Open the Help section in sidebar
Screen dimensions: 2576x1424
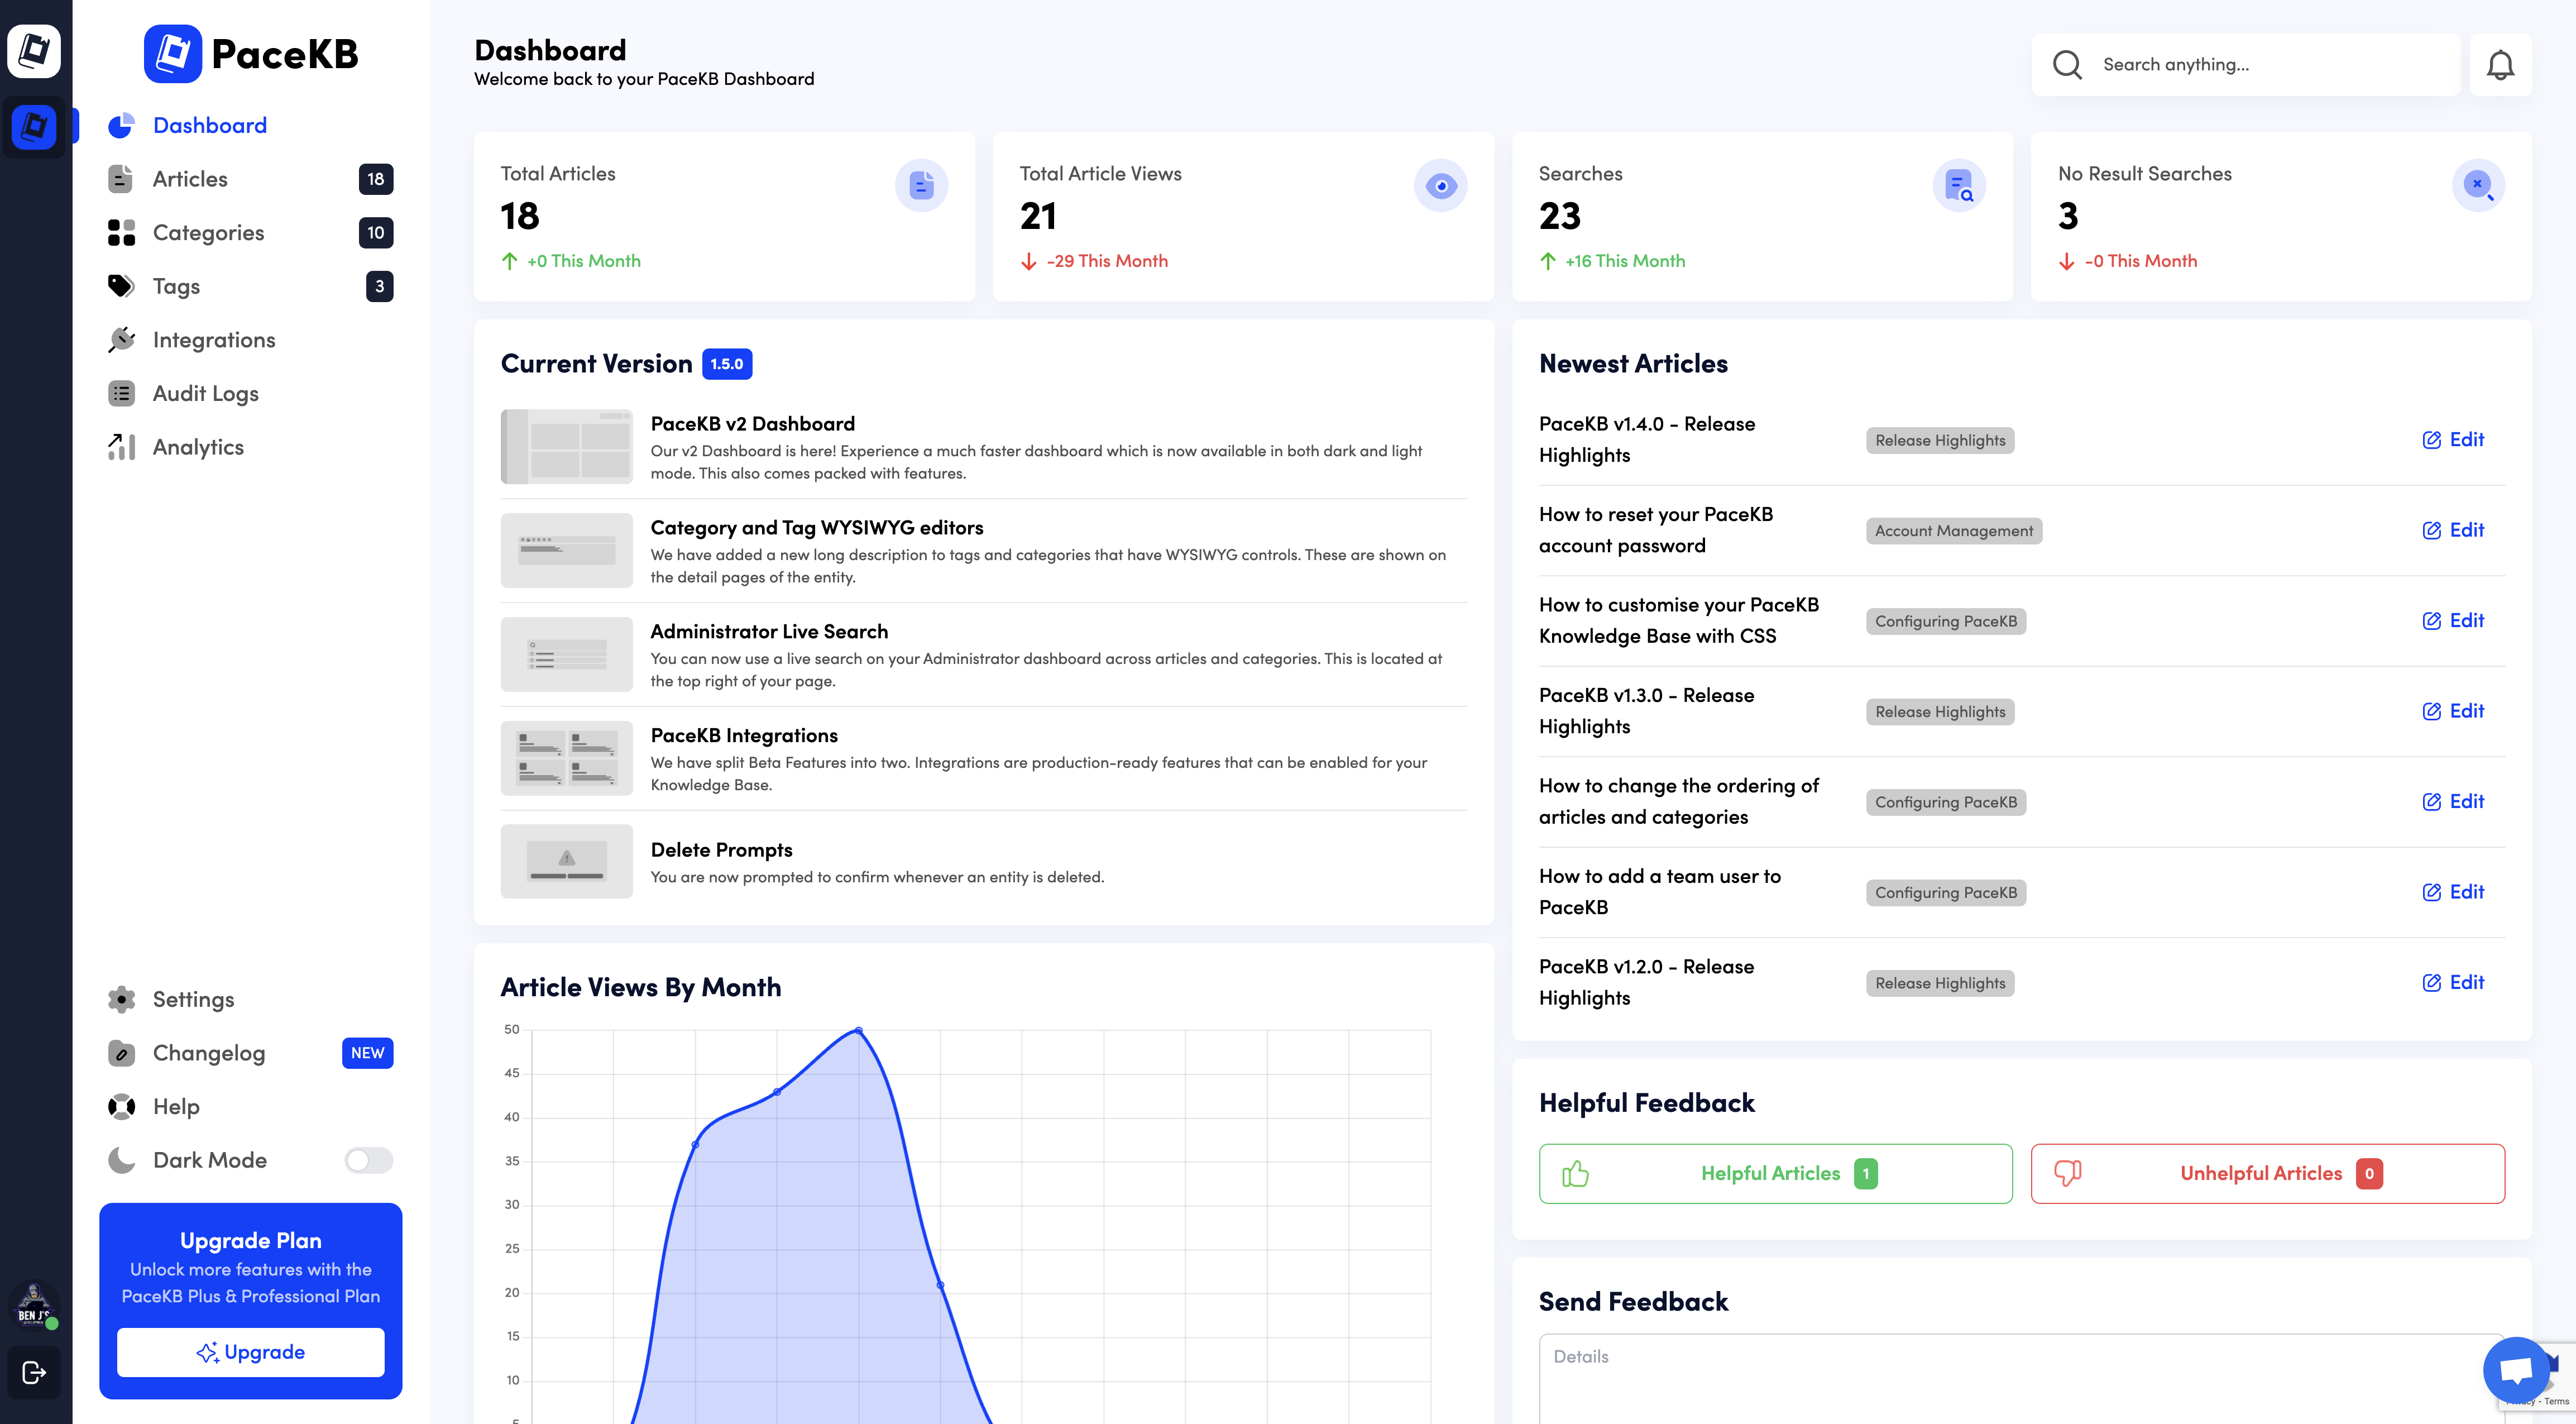point(175,1106)
